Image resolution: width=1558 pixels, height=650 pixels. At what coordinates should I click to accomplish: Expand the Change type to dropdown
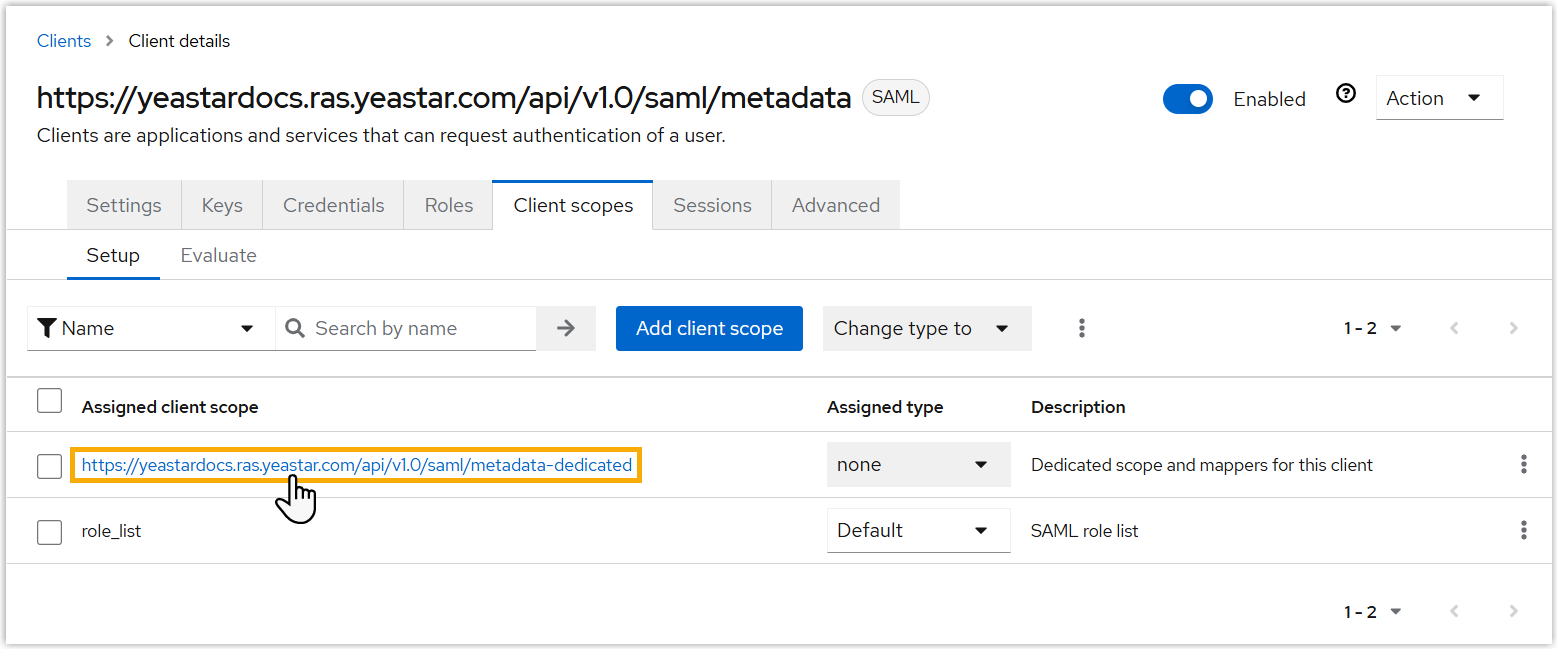(x=926, y=328)
